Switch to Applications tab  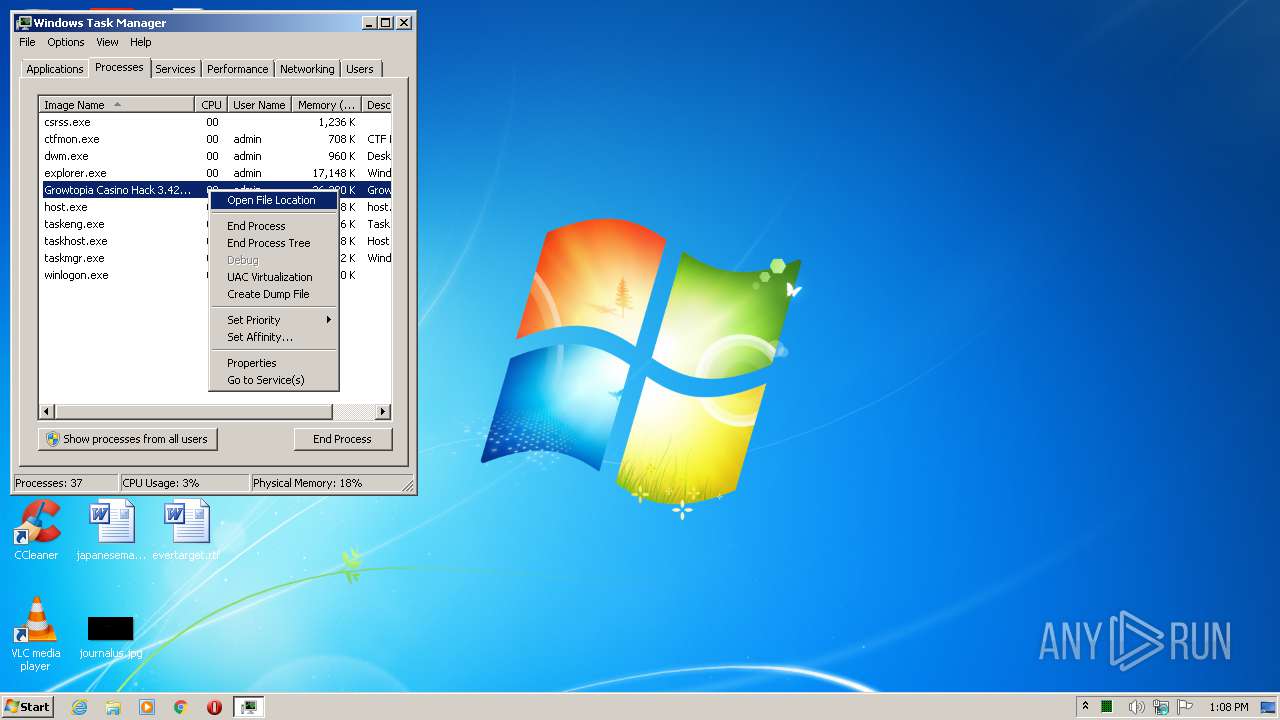(x=54, y=69)
